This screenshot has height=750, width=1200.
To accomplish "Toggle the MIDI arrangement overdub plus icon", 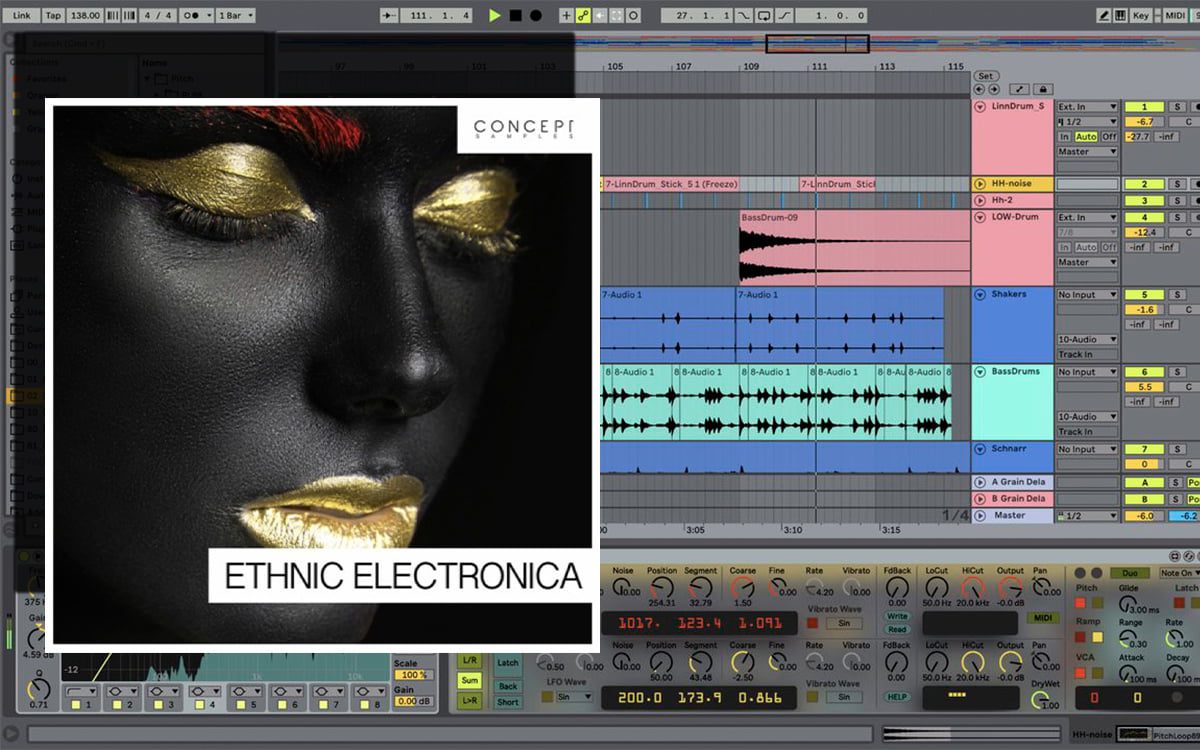I will click(566, 16).
